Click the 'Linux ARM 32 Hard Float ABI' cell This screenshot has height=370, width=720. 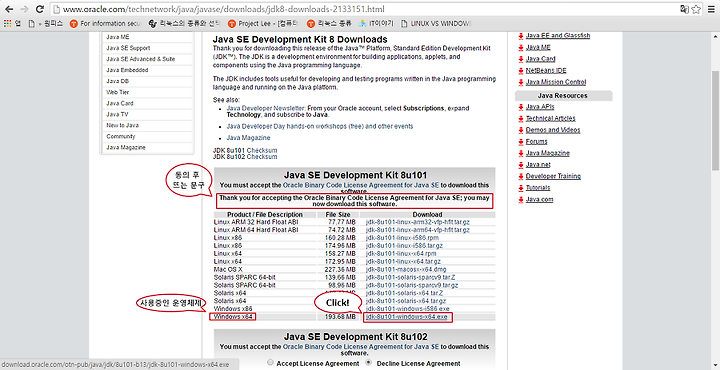tap(256, 222)
